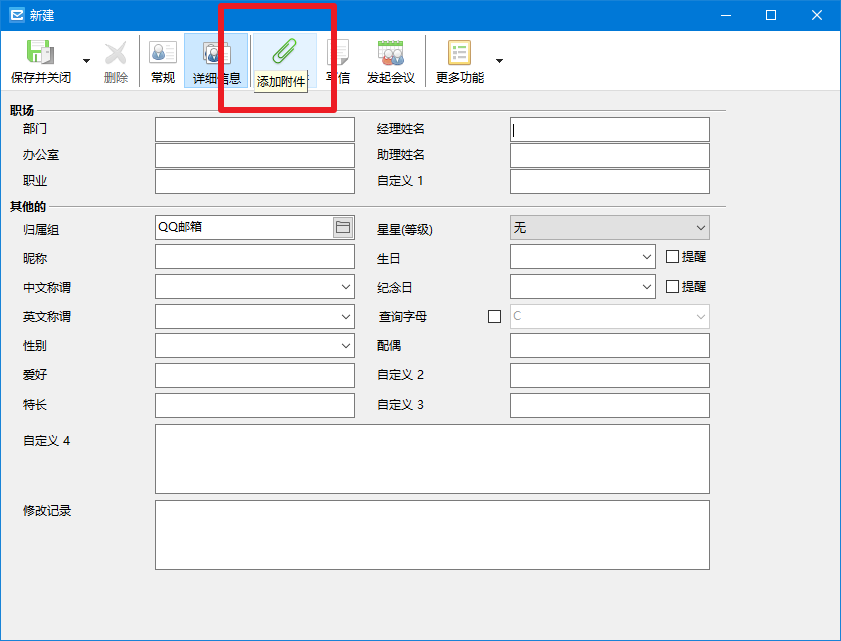Click the folder browse icon in 归属组 field

point(343,227)
